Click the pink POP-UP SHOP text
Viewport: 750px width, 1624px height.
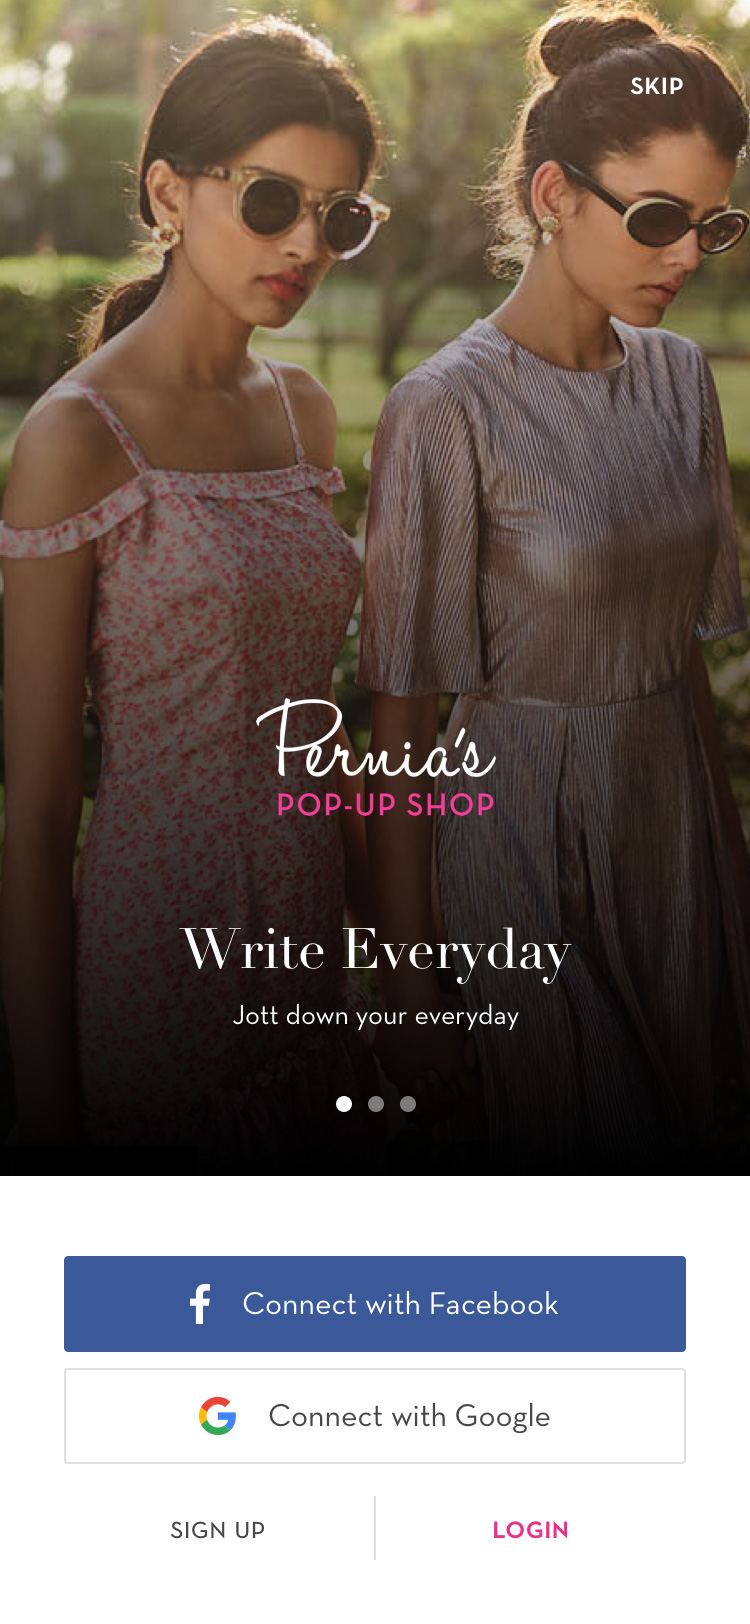pyautogui.click(x=386, y=805)
